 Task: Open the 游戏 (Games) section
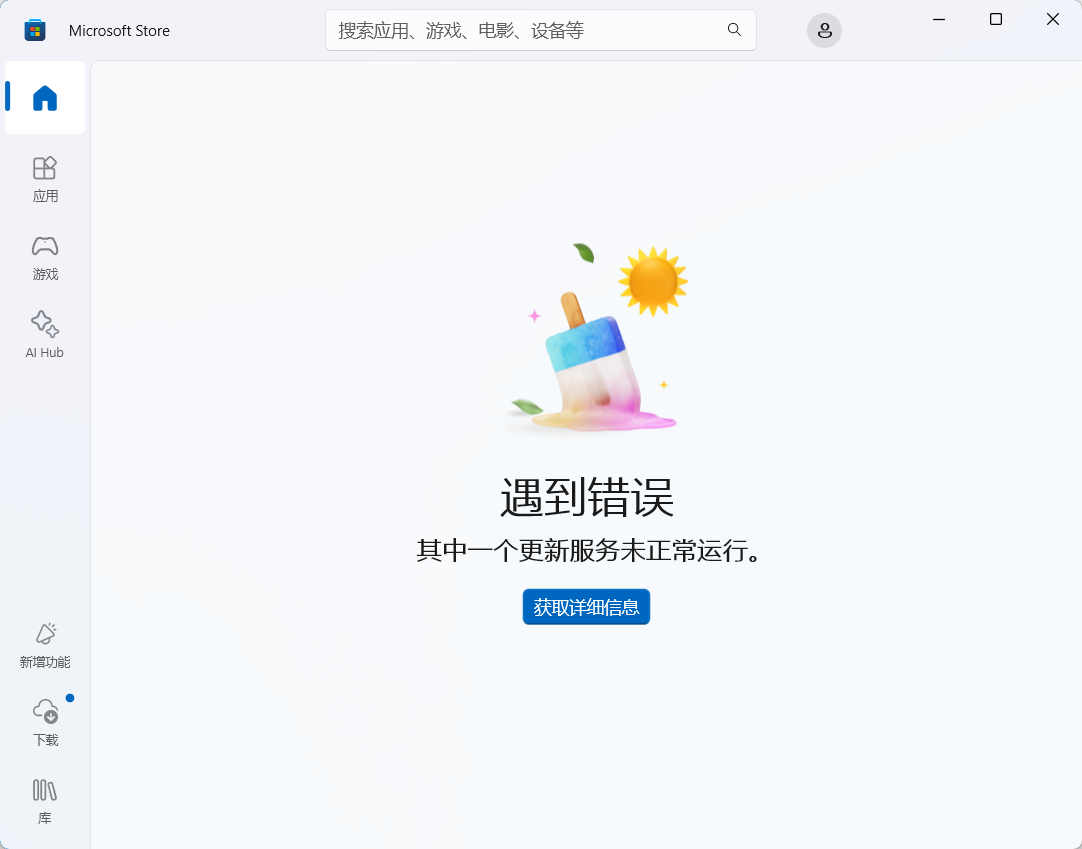(44, 258)
